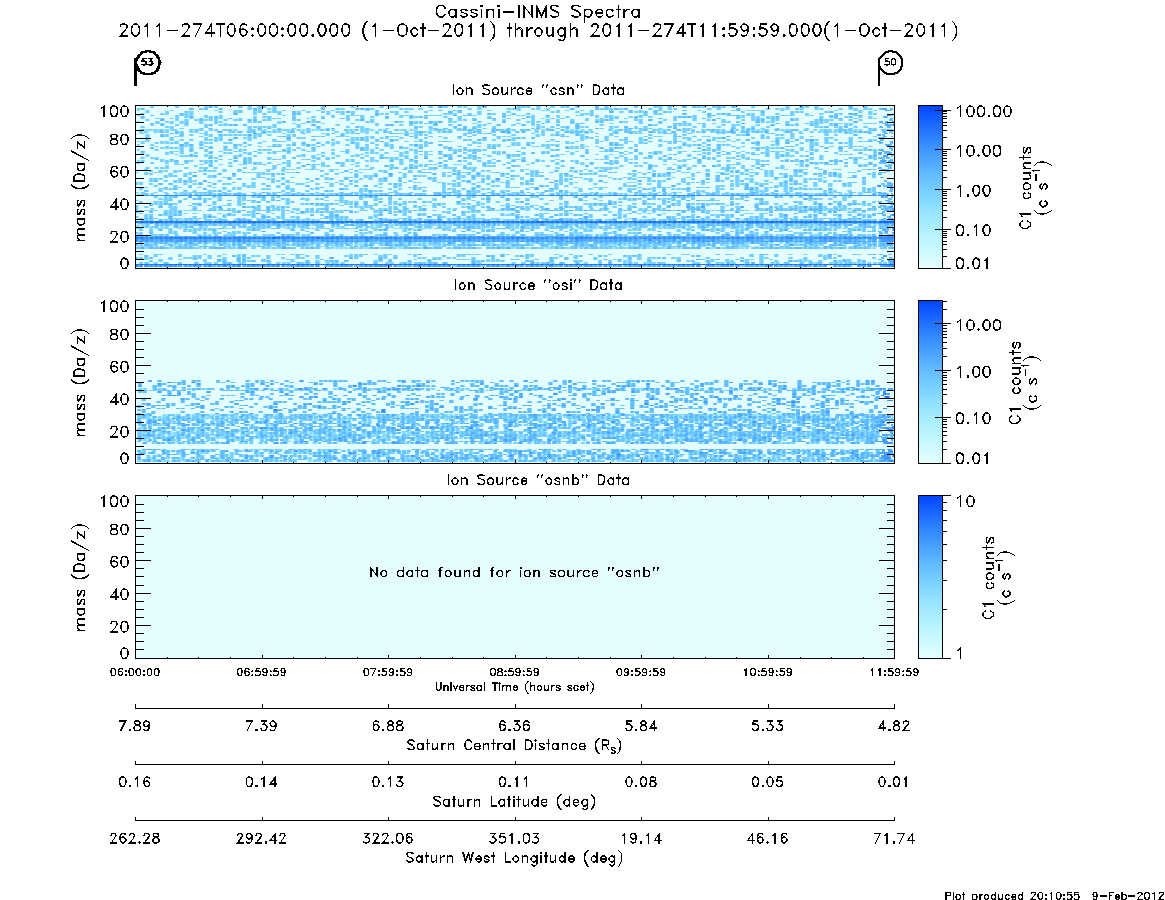1165x900 pixels.
Task: Click the 10:59:59 time tick label
Action: (x=768, y=672)
